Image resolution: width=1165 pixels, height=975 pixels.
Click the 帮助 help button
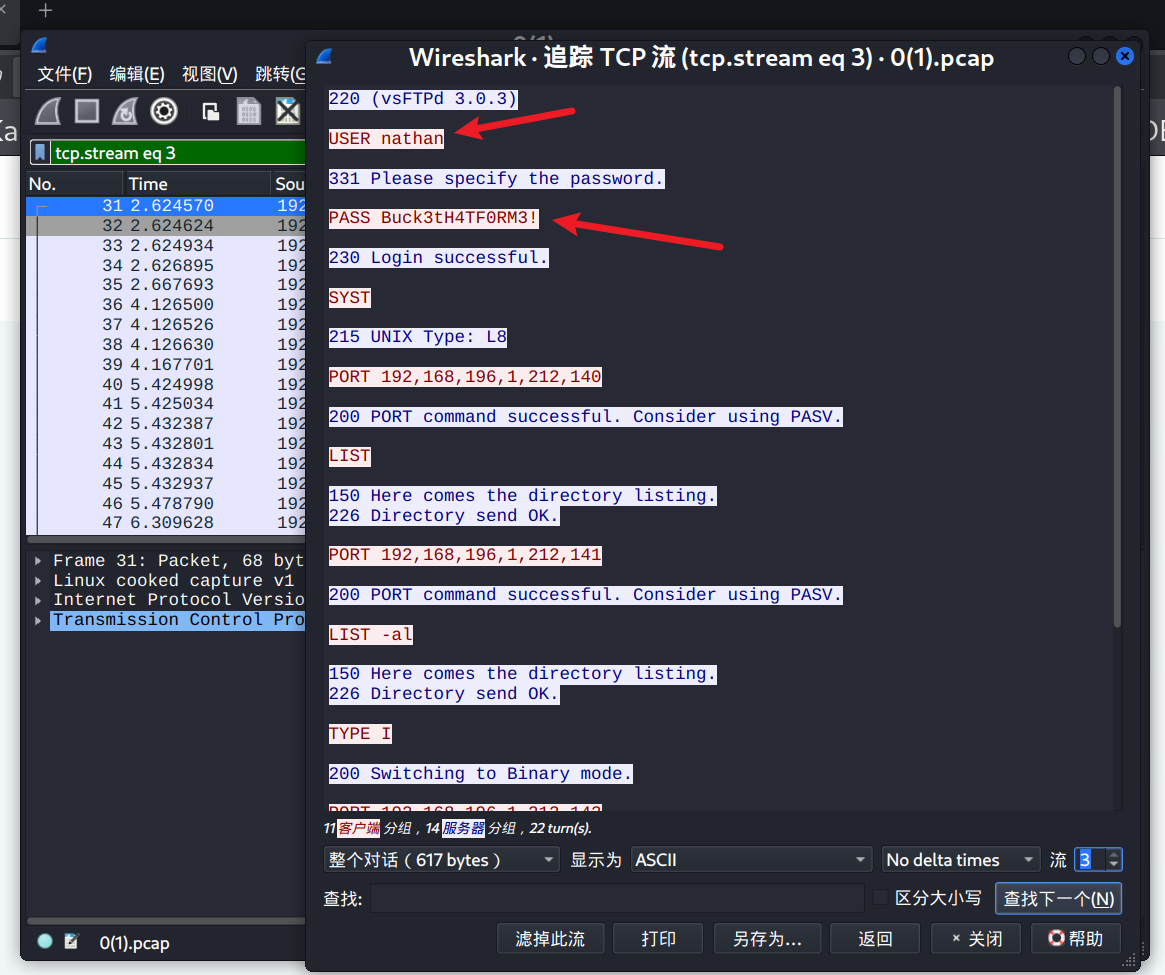coord(1076,939)
